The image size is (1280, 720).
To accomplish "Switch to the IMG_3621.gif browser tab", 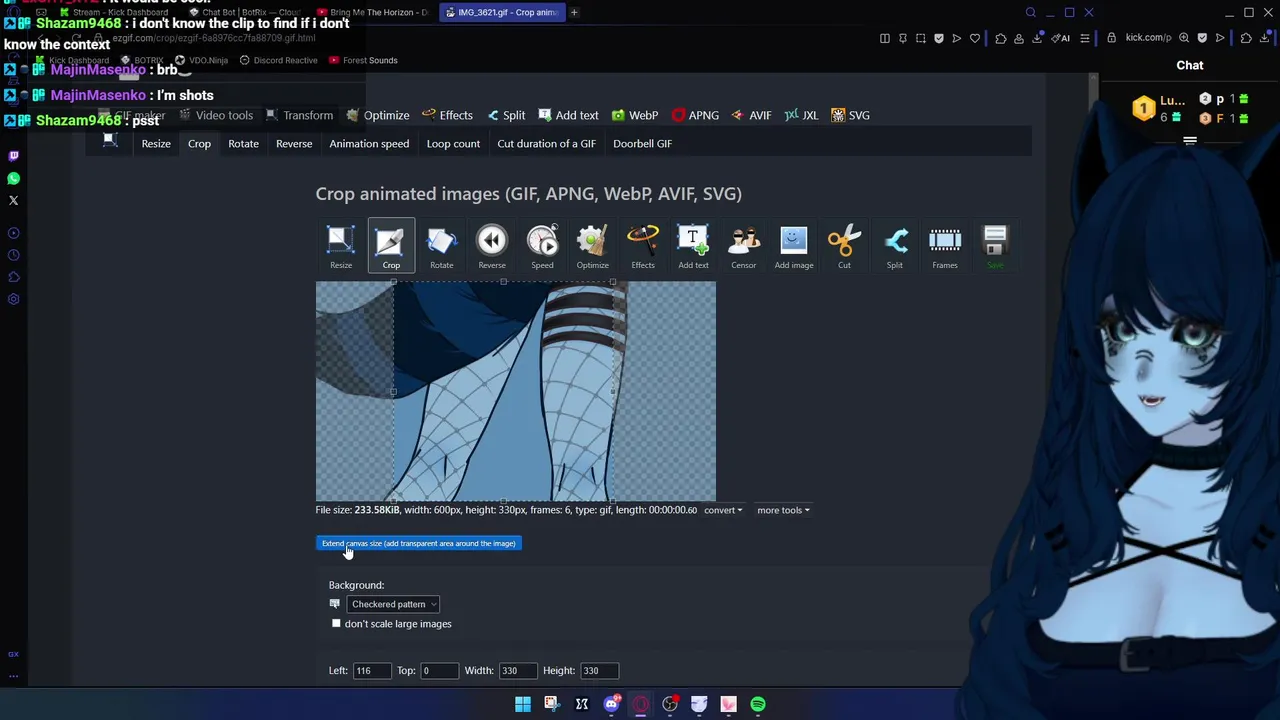I will (x=500, y=12).
